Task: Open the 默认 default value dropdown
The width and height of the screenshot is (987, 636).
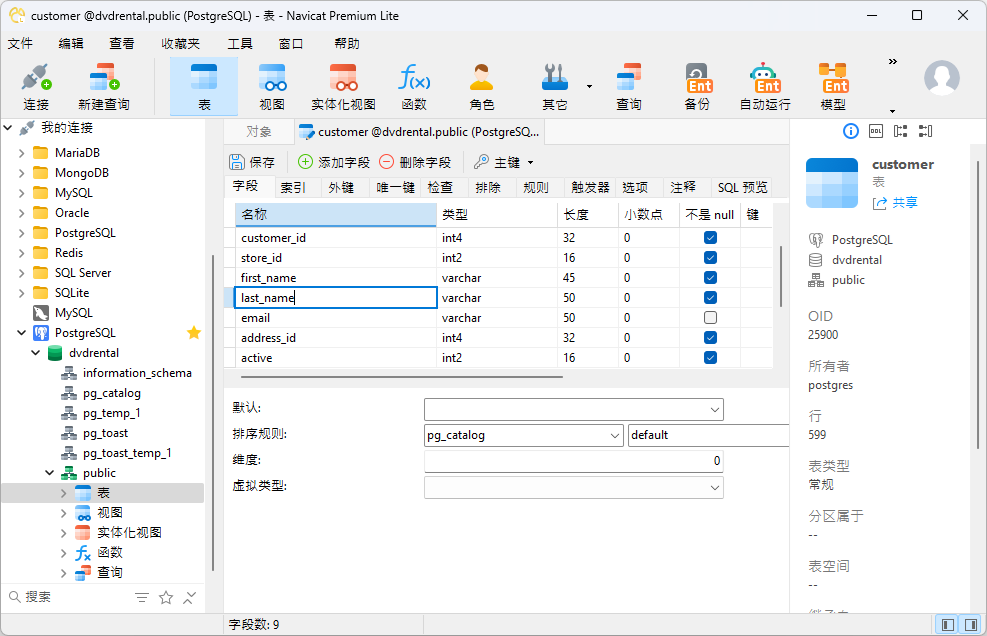Action: pyautogui.click(x=714, y=409)
